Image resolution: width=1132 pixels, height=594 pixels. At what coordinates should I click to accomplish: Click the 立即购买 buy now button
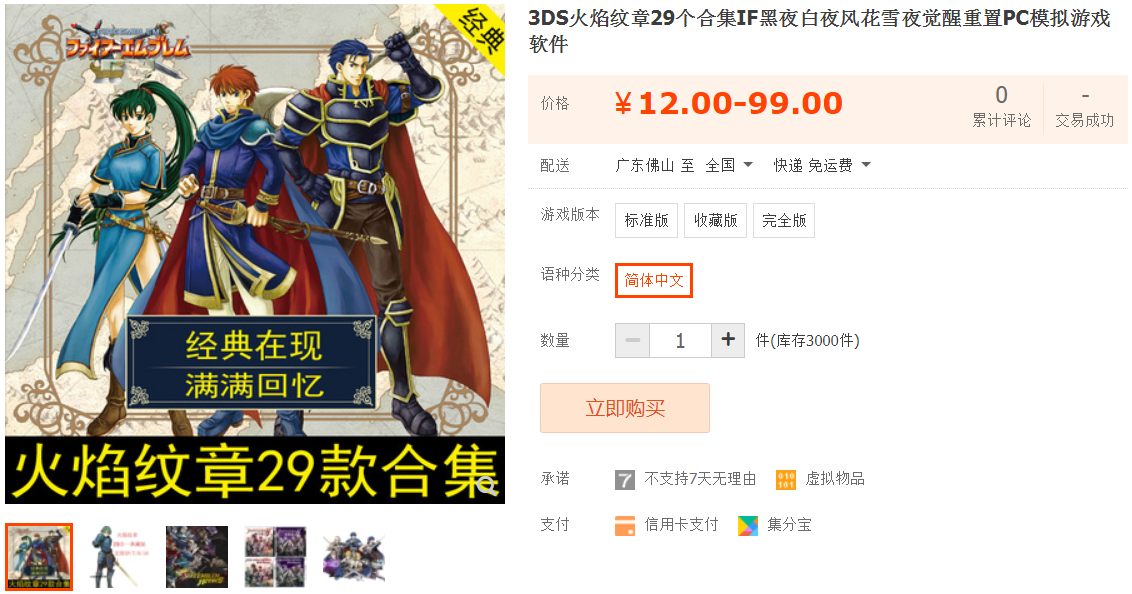(x=624, y=408)
